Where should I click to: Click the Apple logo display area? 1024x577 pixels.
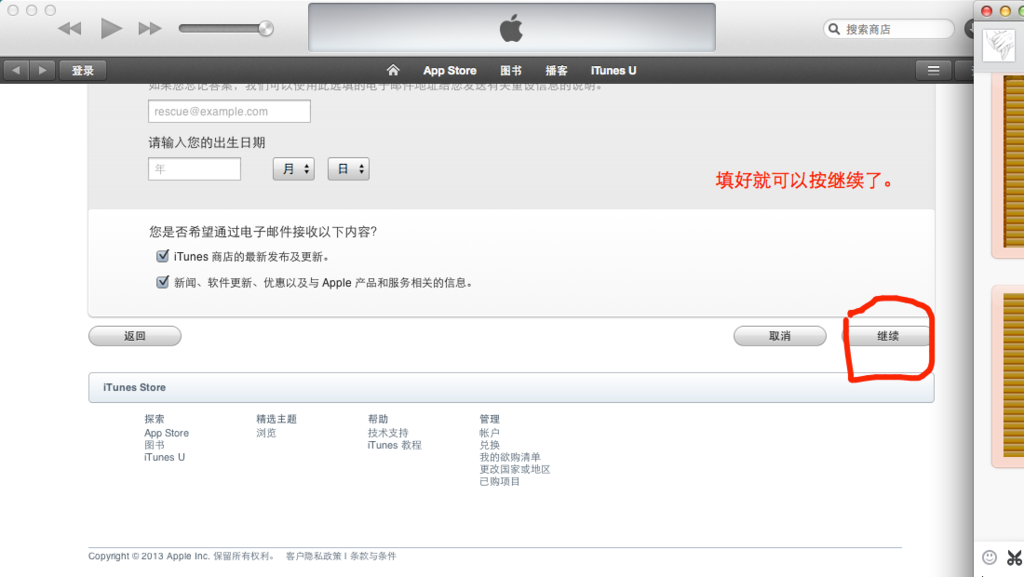[x=512, y=27]
